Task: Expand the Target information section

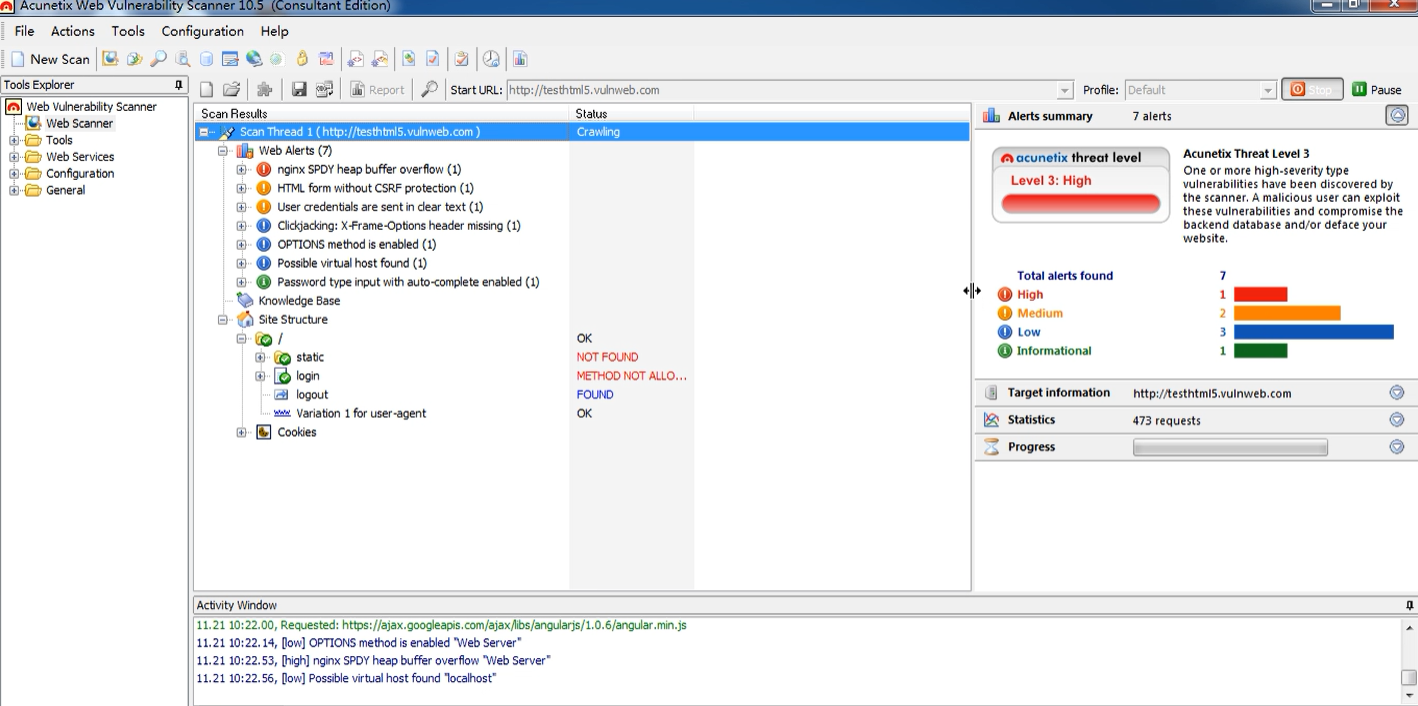Action: pos(1397,393)
